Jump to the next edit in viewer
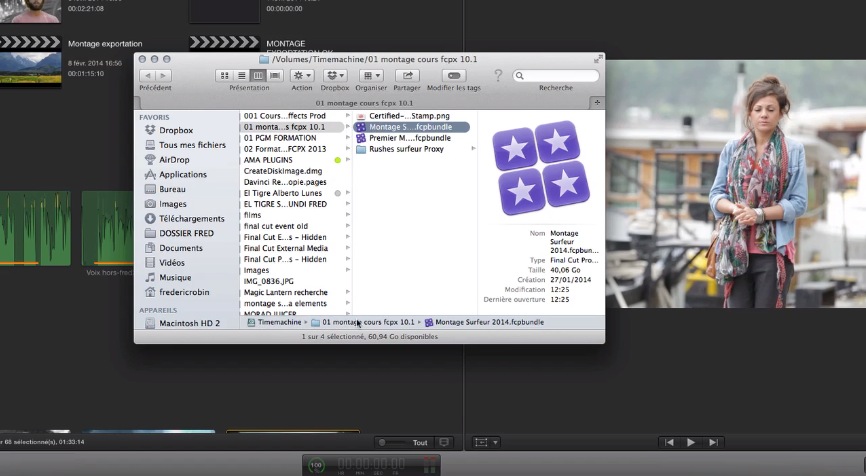Screen dimensions: 866x476 click(713, 442)
